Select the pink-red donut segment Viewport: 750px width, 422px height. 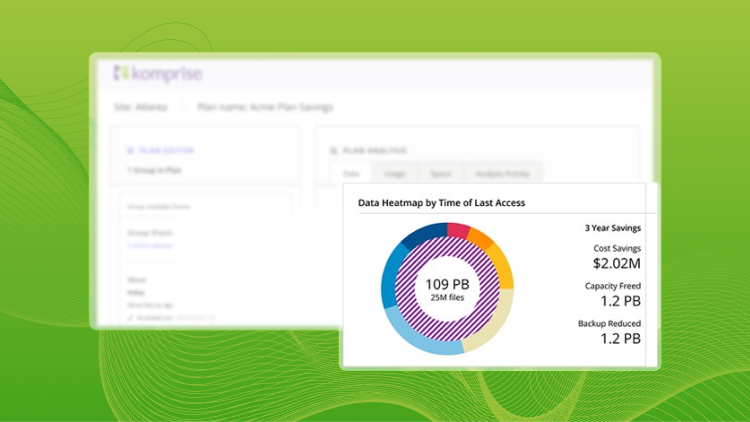tap(458, 232)
